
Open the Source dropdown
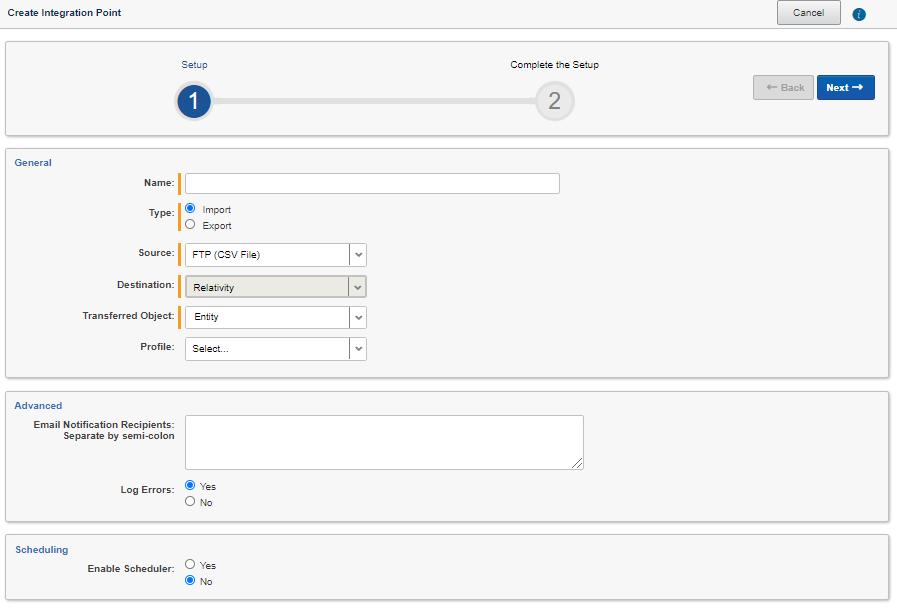pos(276,255)
